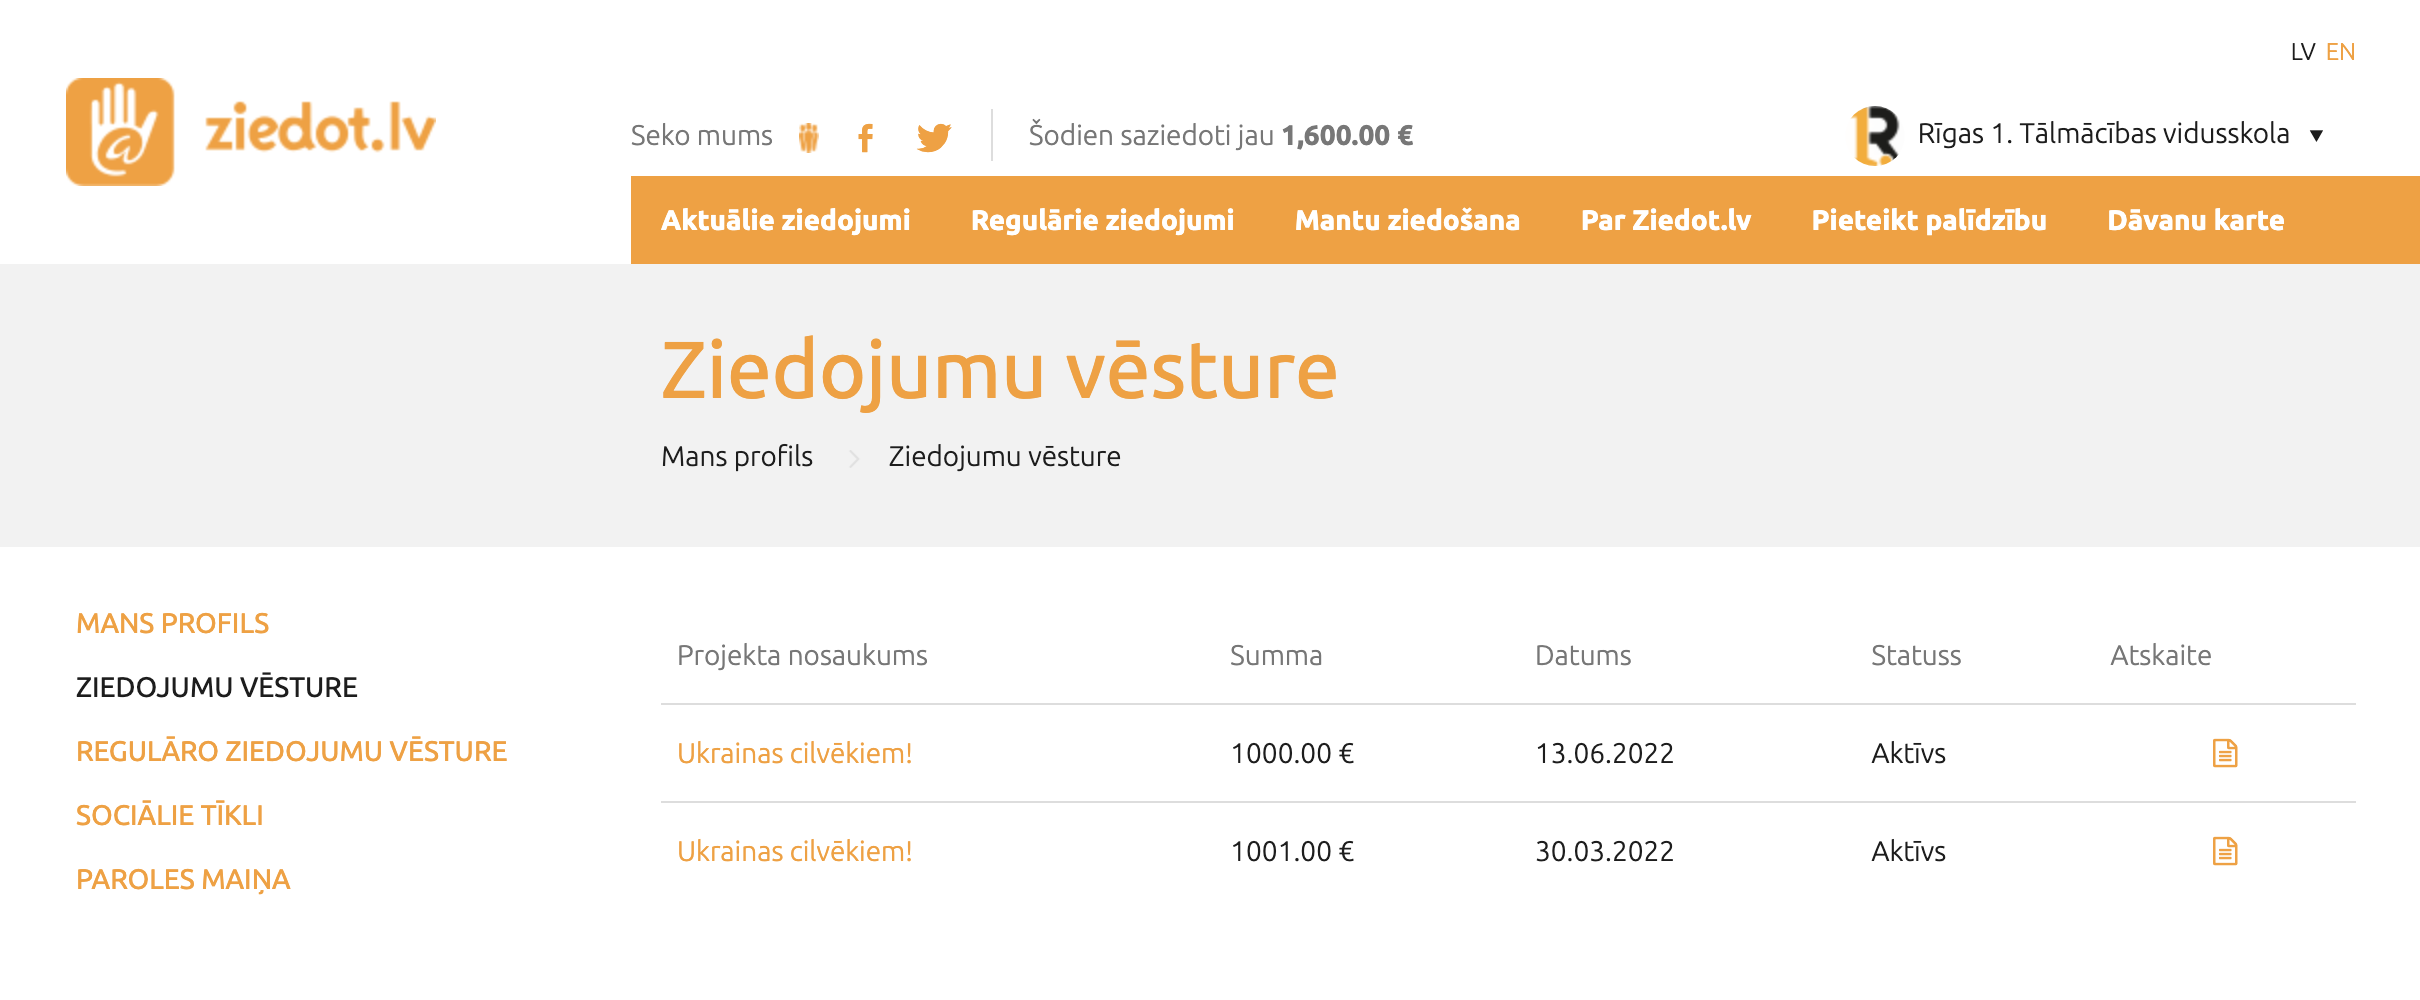Open Dāvanu karte menu item
This screenshot has height=1000, width=2420.
click(2195, 220)
